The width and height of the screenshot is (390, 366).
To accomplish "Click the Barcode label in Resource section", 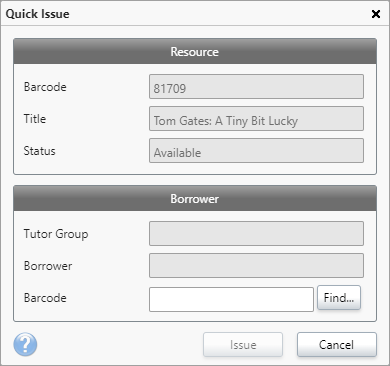I will tap(45, 87).
